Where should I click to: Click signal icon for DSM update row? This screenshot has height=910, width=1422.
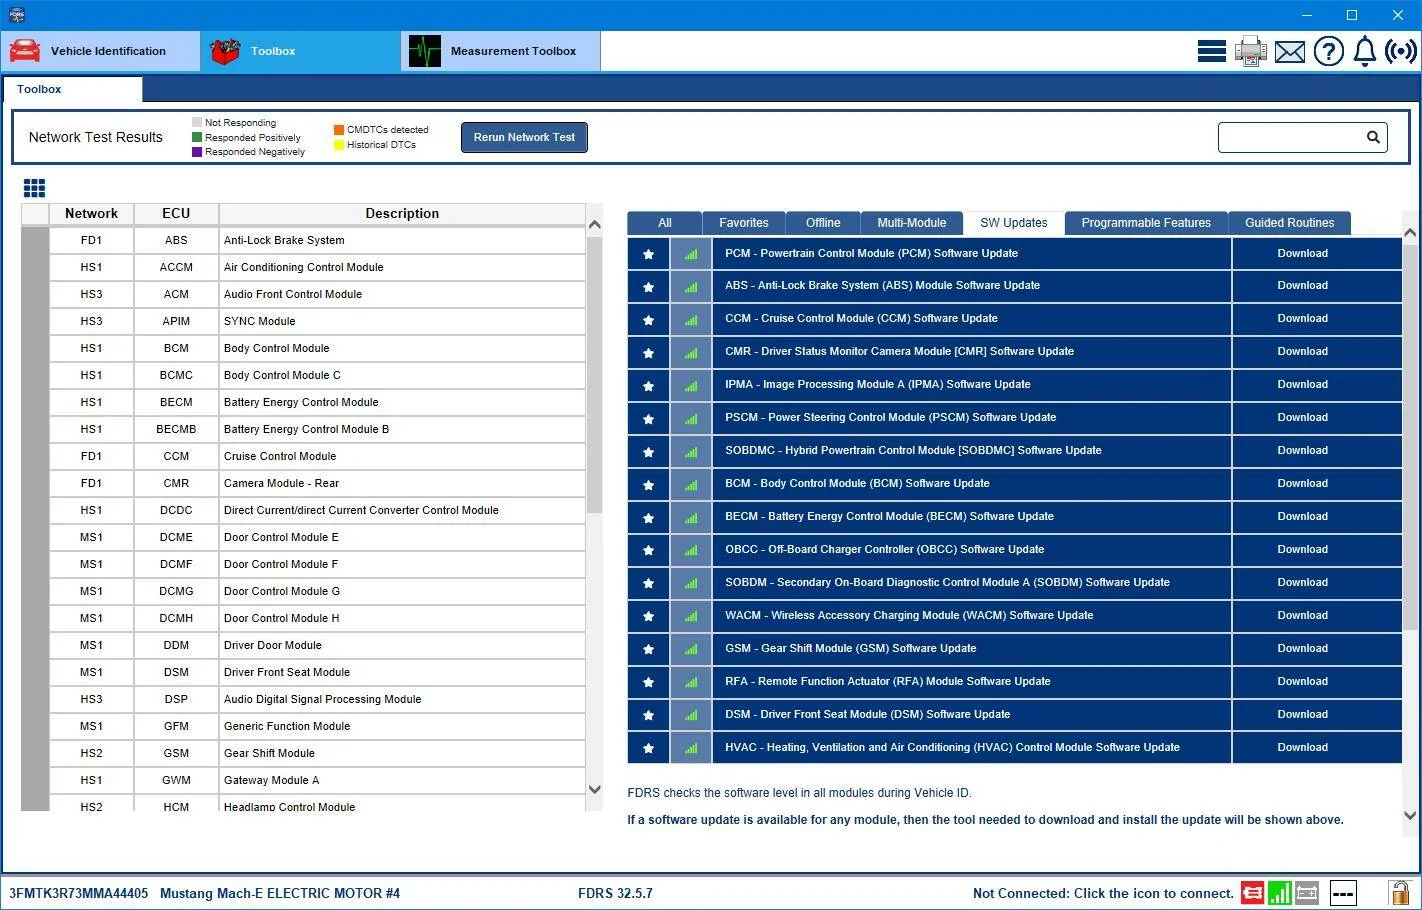click(x=691, y=716)
